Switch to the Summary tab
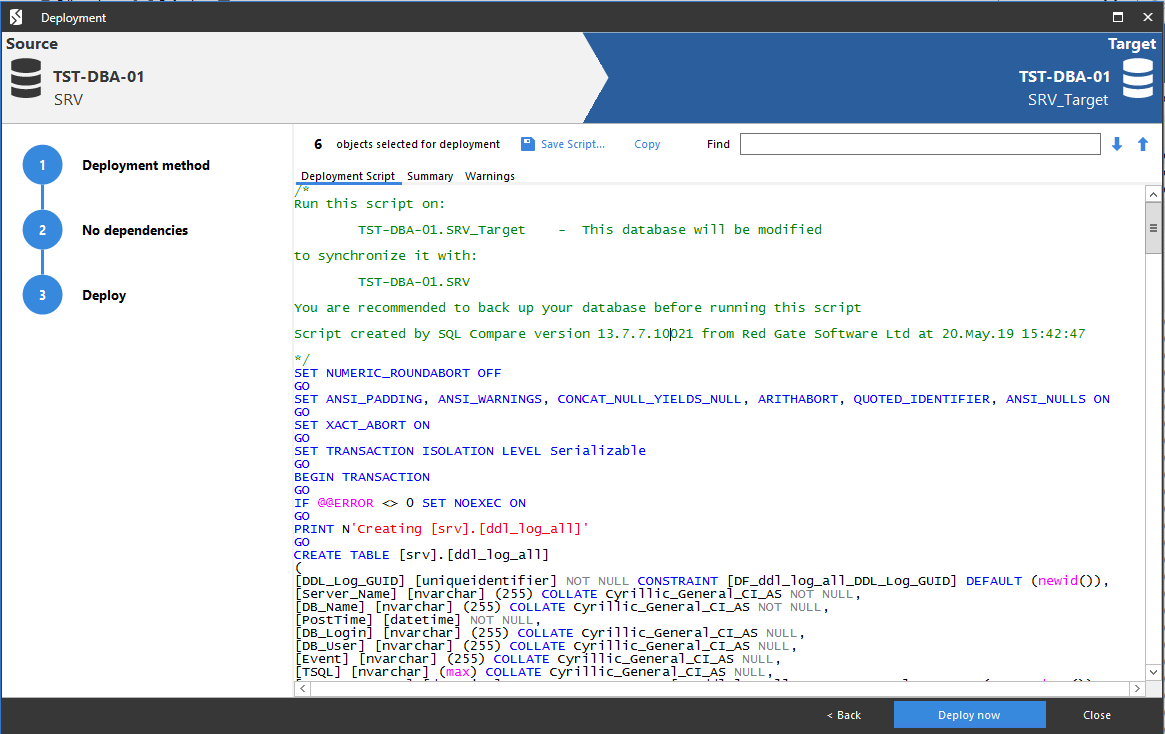1165x734 pixels. (x=430, y=175)
